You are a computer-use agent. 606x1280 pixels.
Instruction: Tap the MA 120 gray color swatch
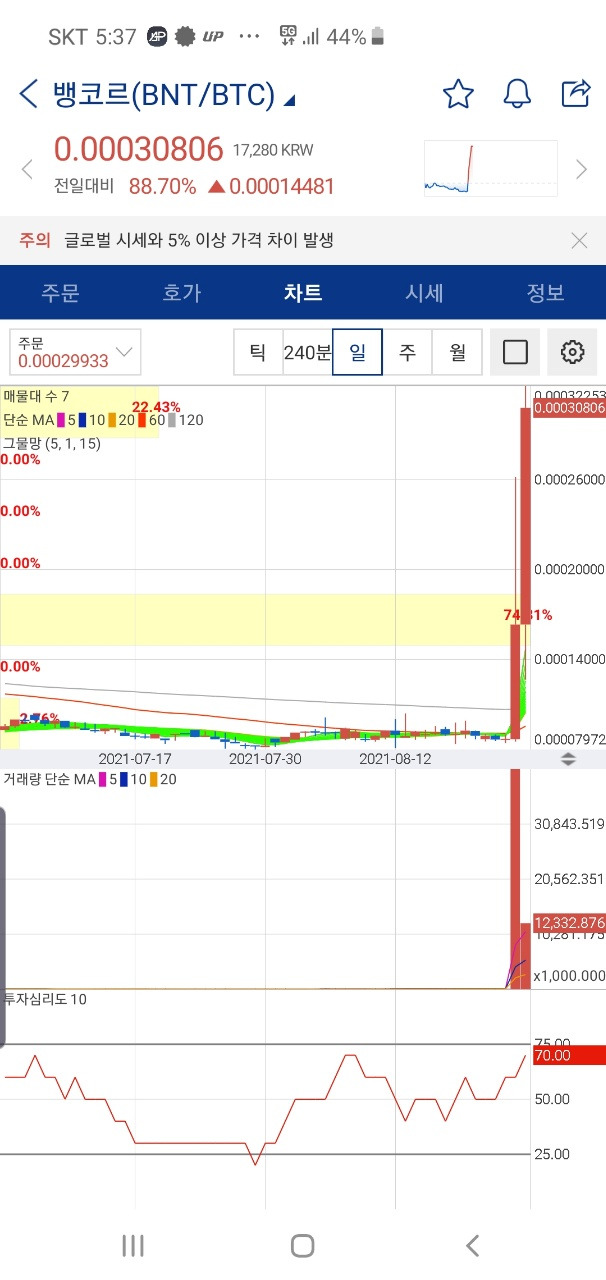[x=172, y=420]
